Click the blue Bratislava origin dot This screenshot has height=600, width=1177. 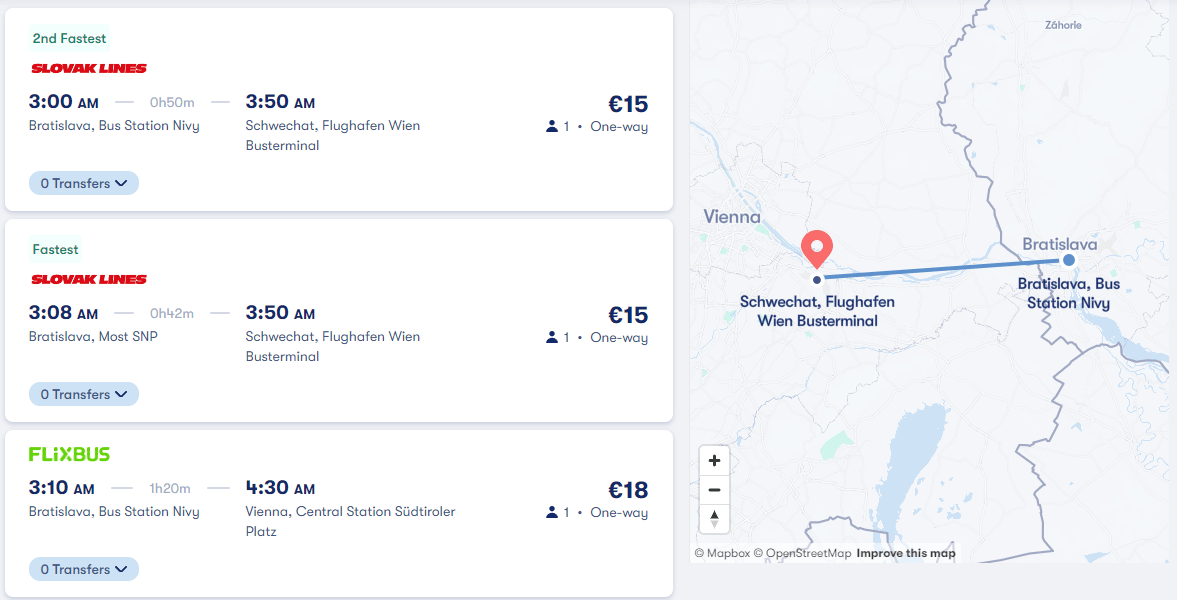click(1069, 260)
